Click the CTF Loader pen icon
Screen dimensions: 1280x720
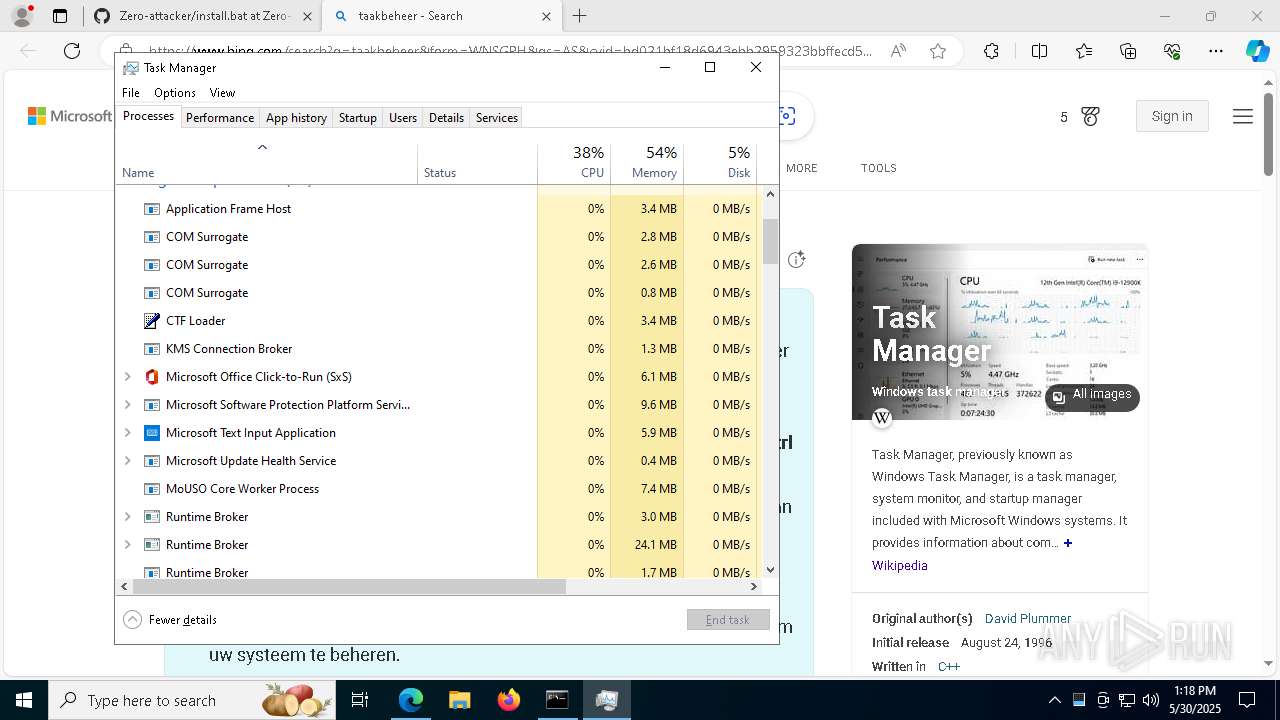click(152, 321)
